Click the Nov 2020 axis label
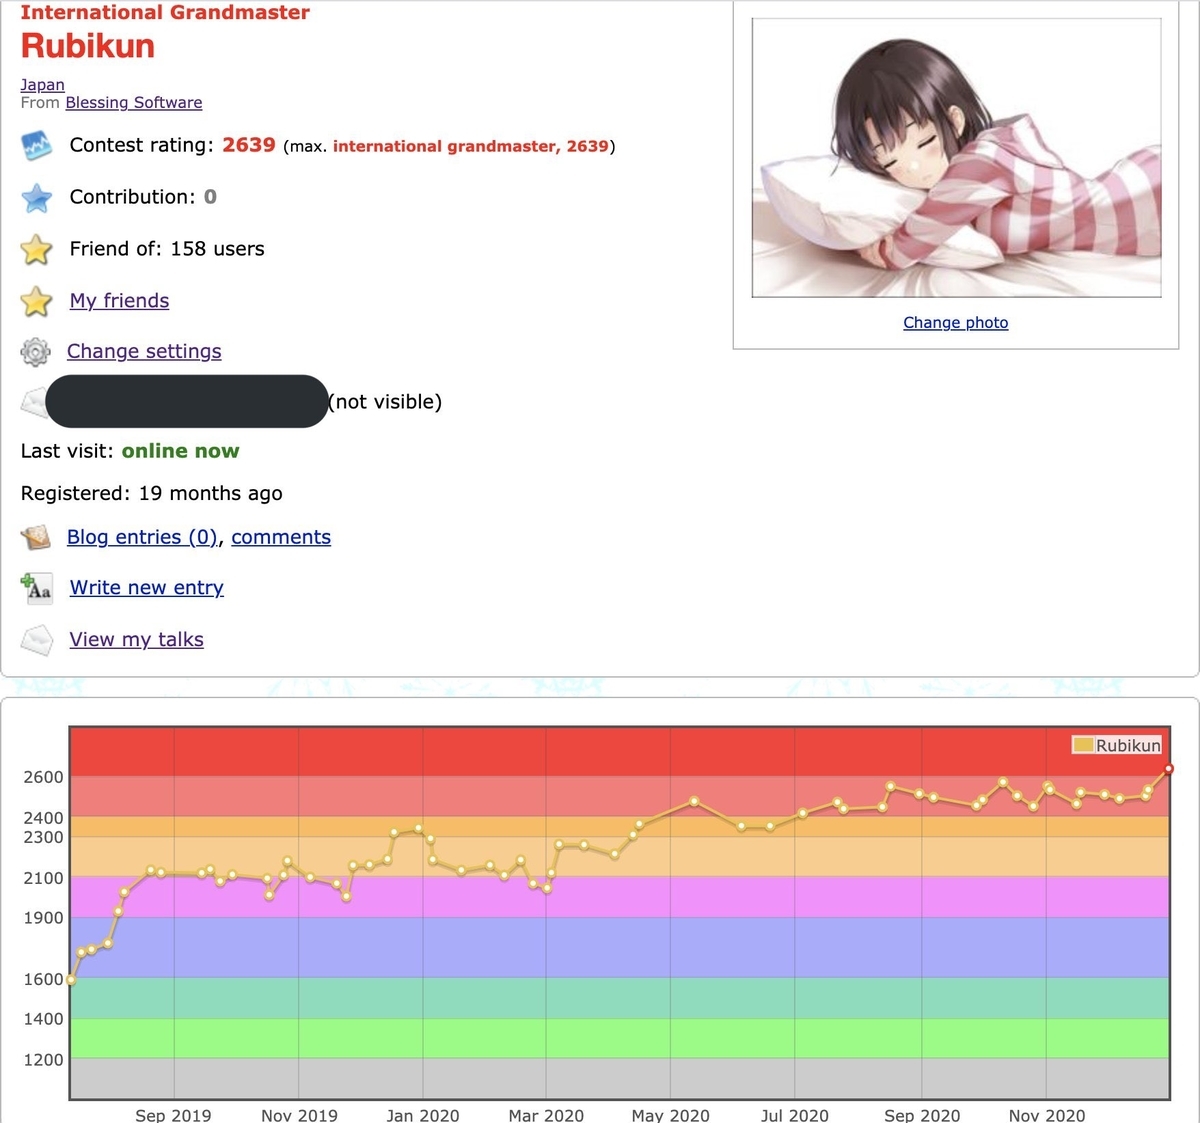Viewport: 1200px width, 1123px height. 1047,1115
